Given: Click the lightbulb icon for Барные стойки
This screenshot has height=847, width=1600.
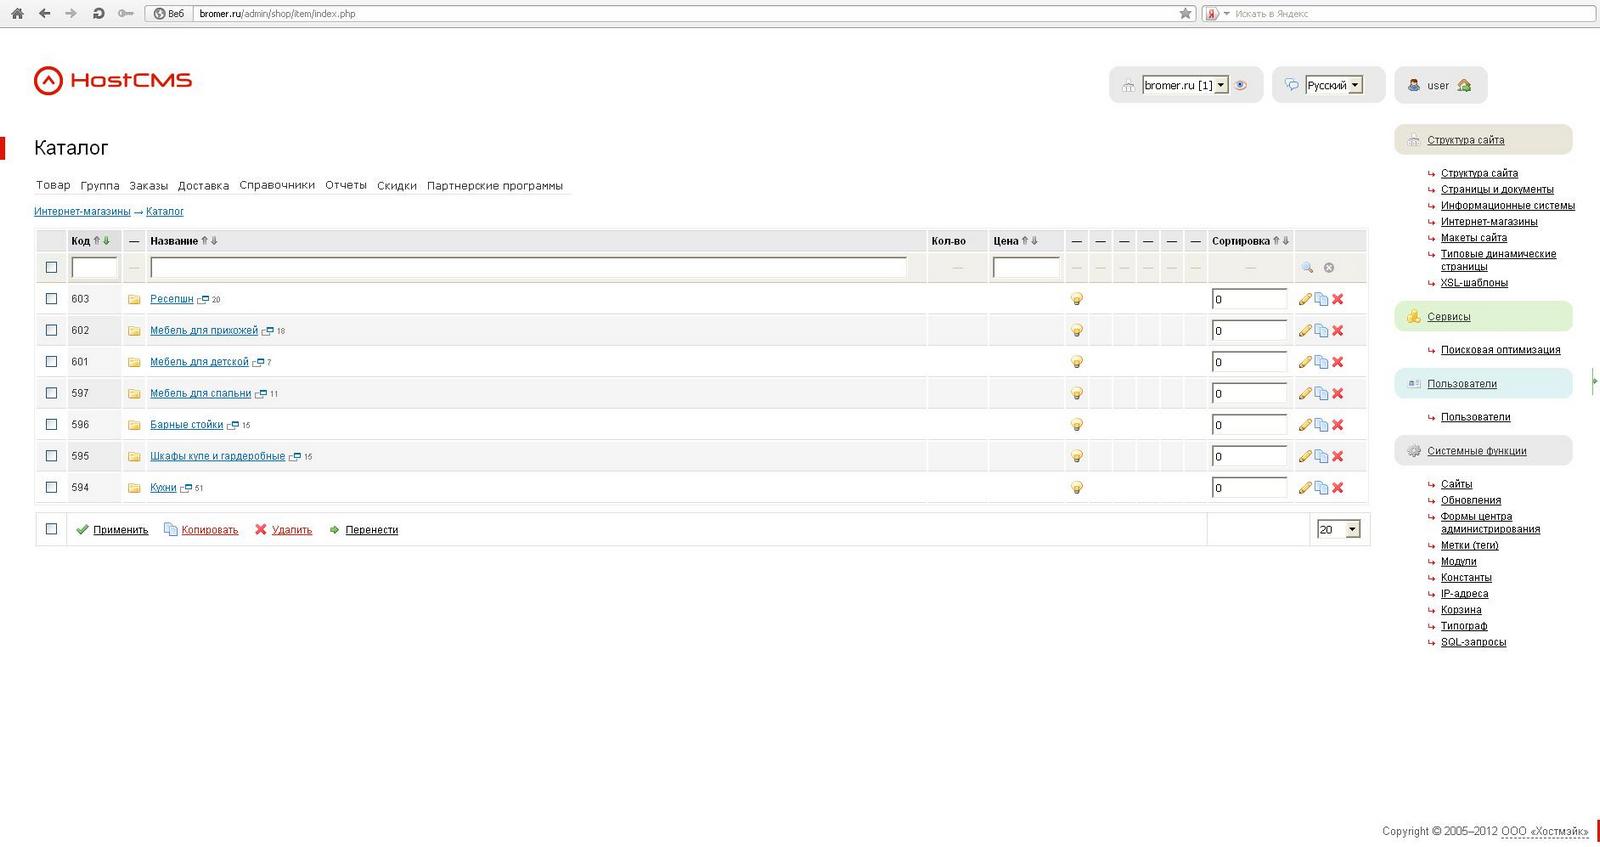Looking at the screenshot, I should [x=1077, y=425].
